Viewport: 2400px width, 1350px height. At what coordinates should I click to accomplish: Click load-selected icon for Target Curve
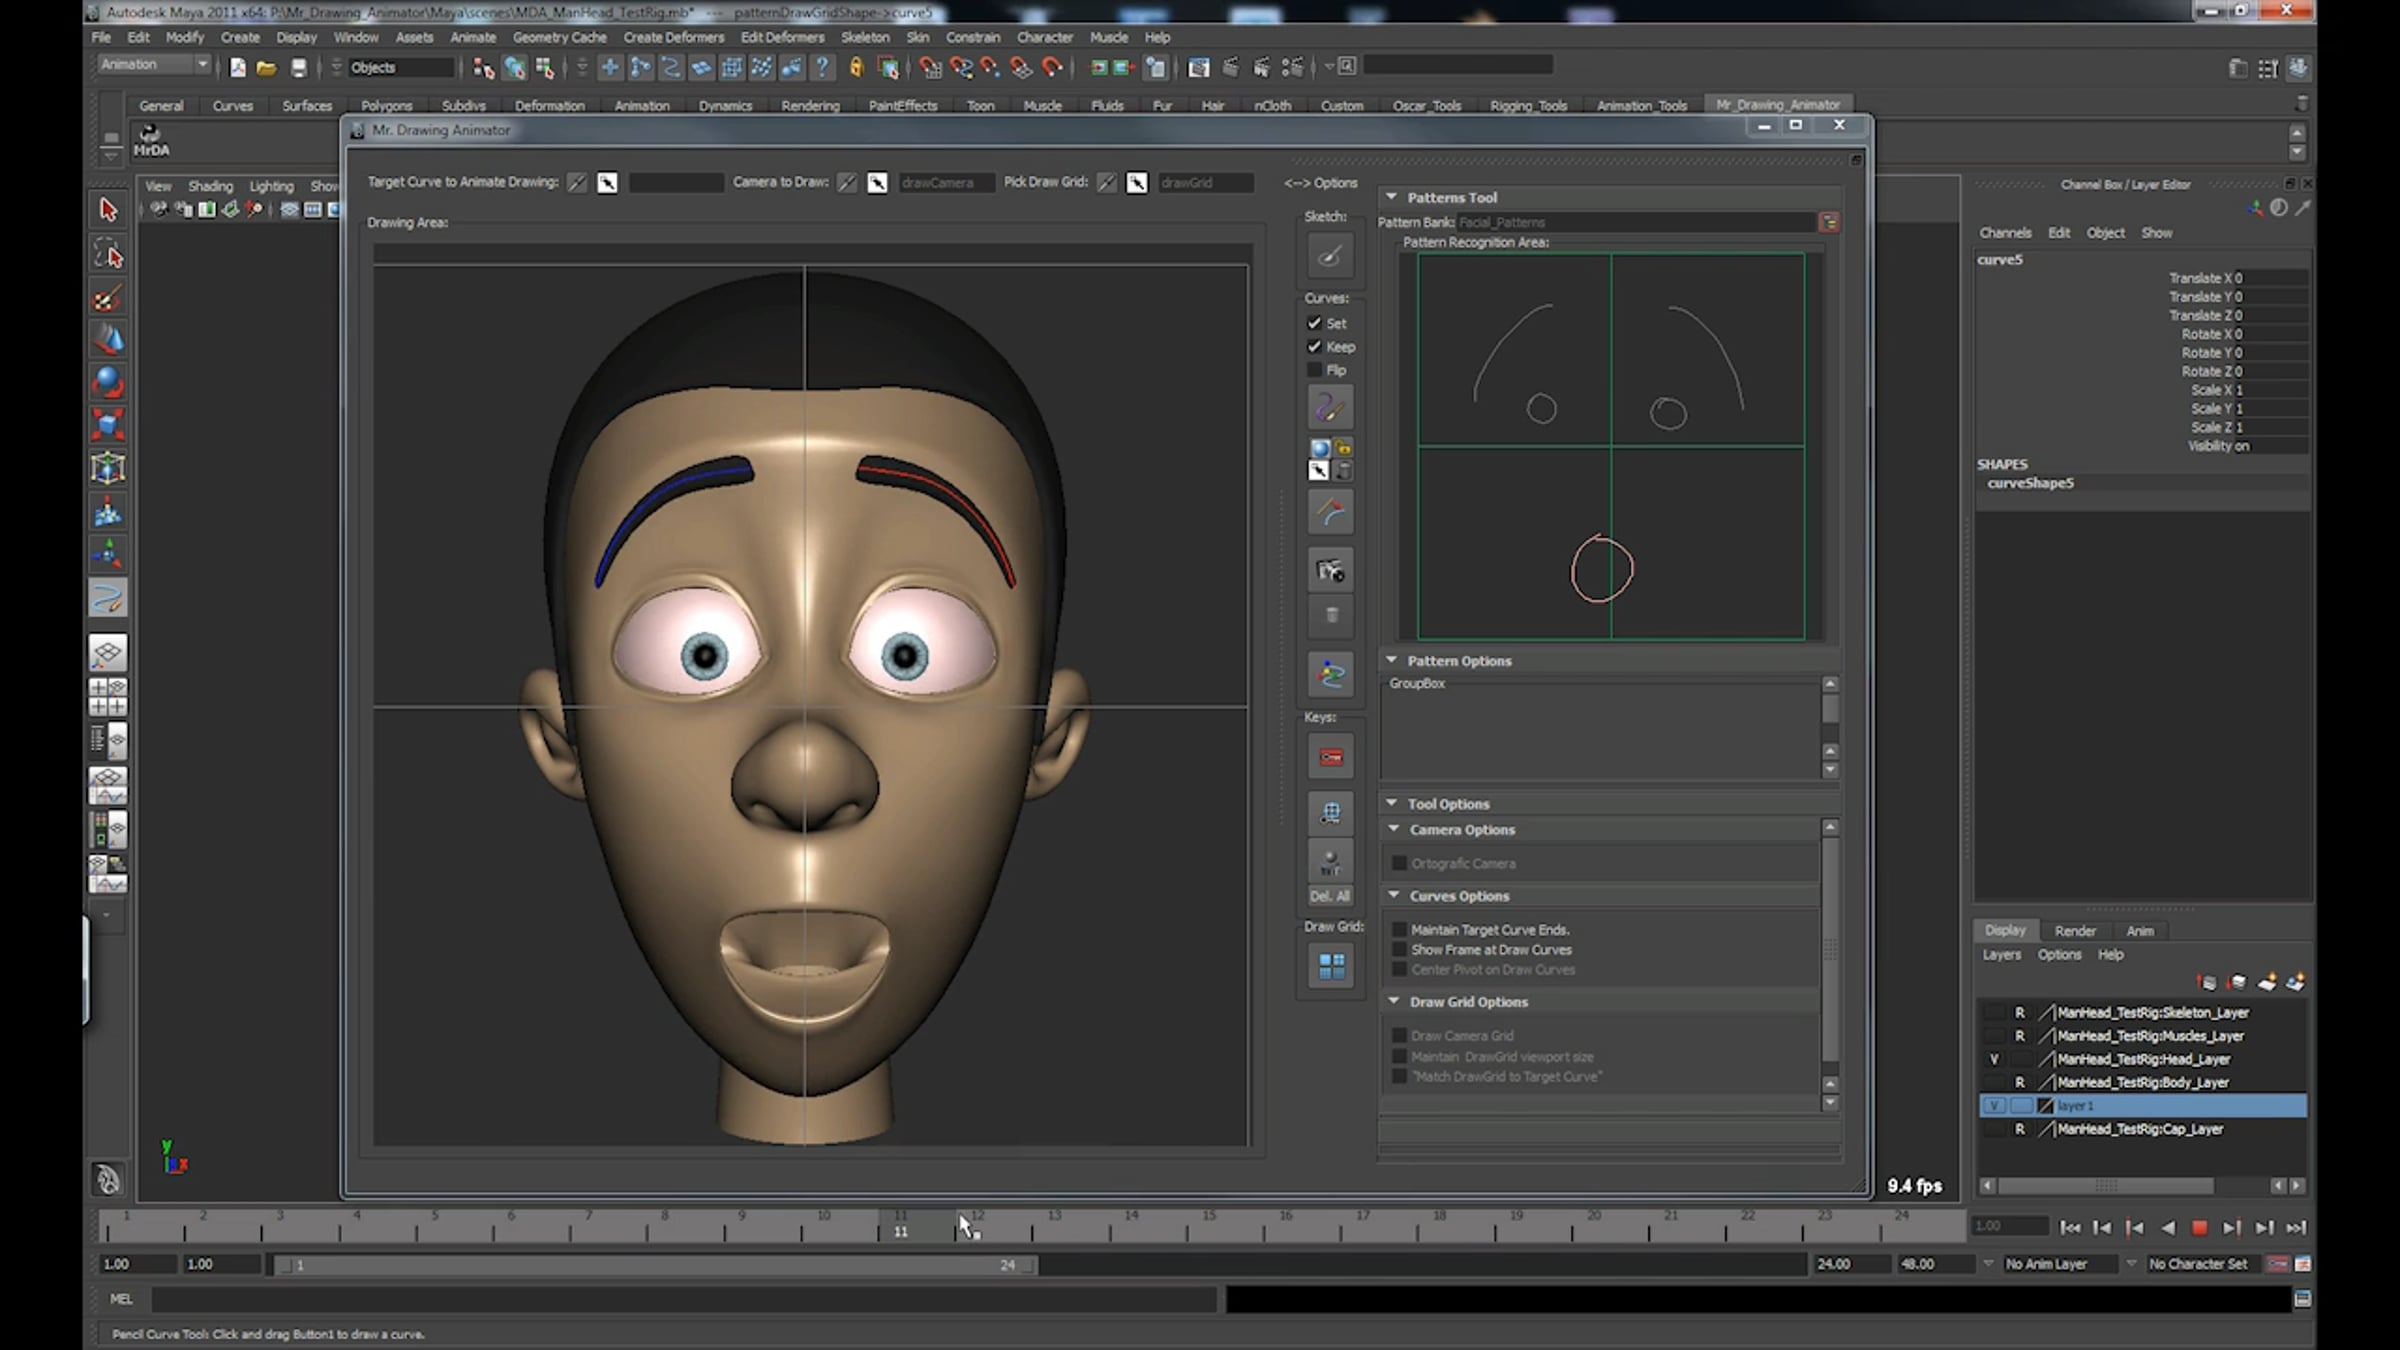607,182
